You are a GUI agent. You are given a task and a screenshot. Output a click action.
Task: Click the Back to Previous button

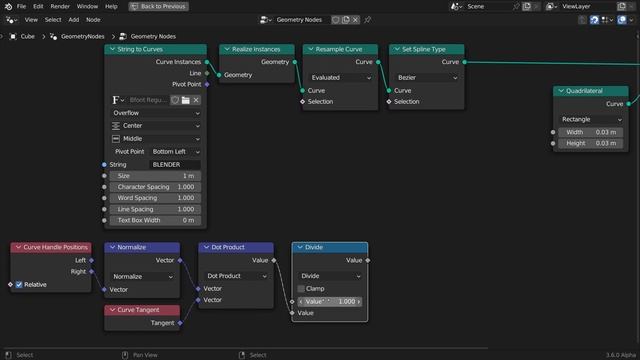[x=158, y=7]
